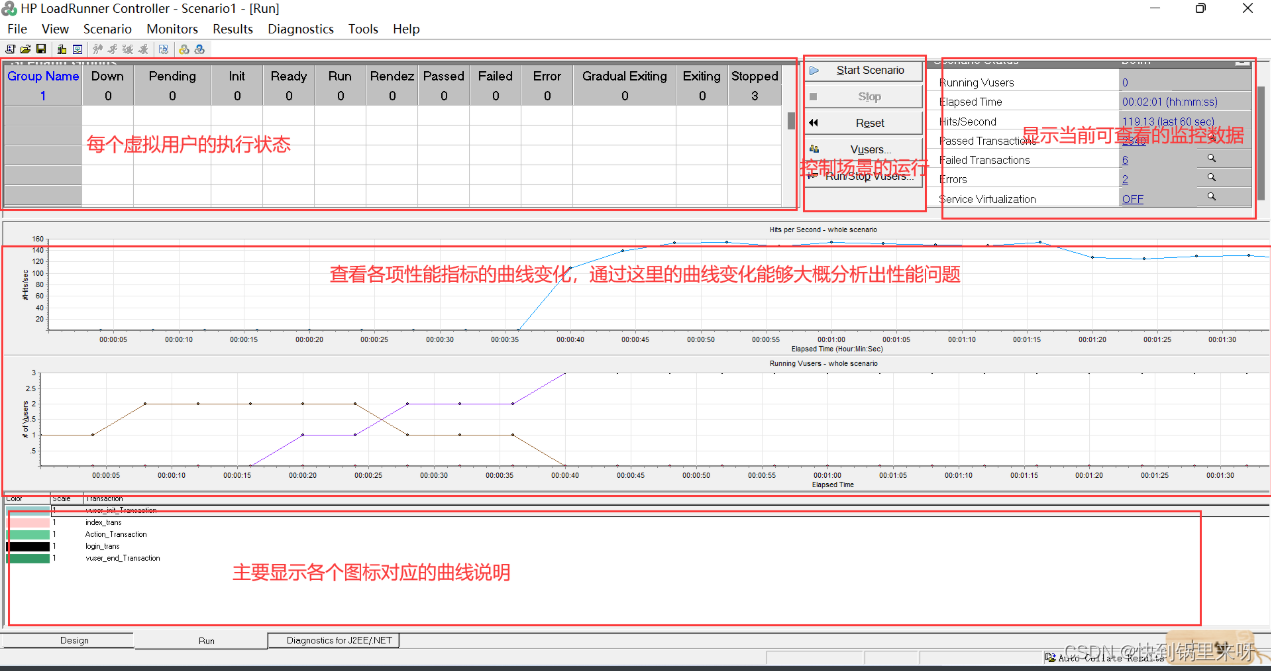Click the third grayed running-figure toolbar icon
The height and width of the screenshot is (671, 1271).
point(128,49)
